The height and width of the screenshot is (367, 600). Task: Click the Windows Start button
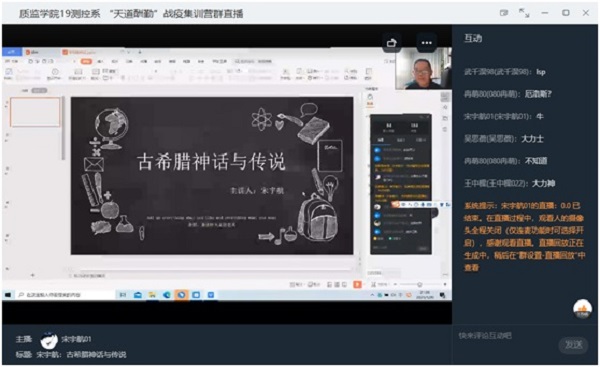(x=8, y=295)
